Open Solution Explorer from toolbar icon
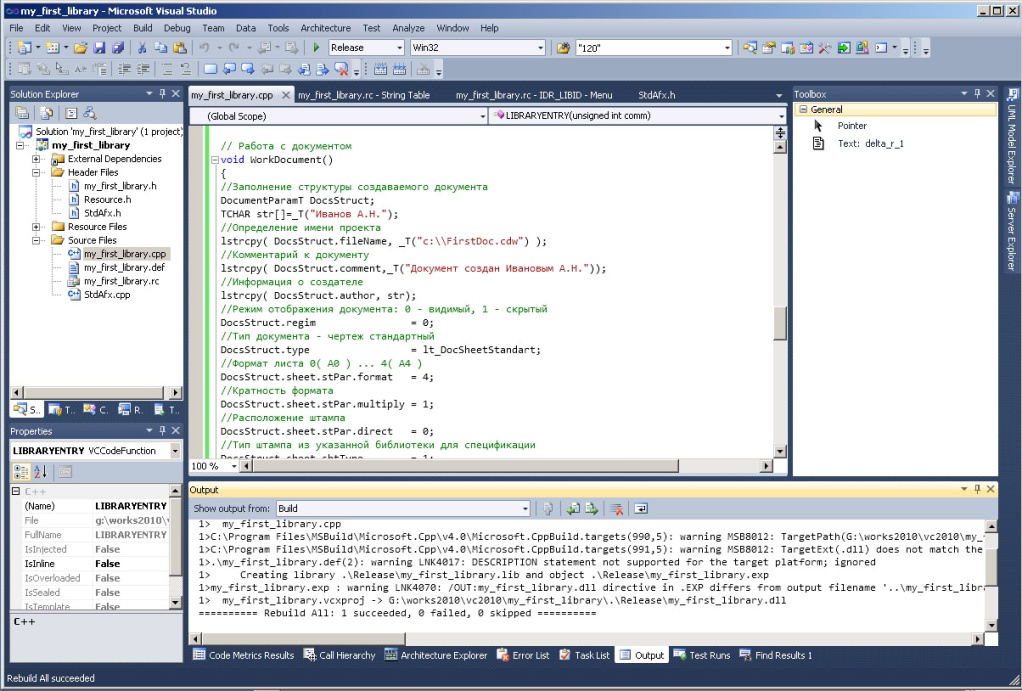This screenshot has height=691, width=1022. click(x=750, y=48)
